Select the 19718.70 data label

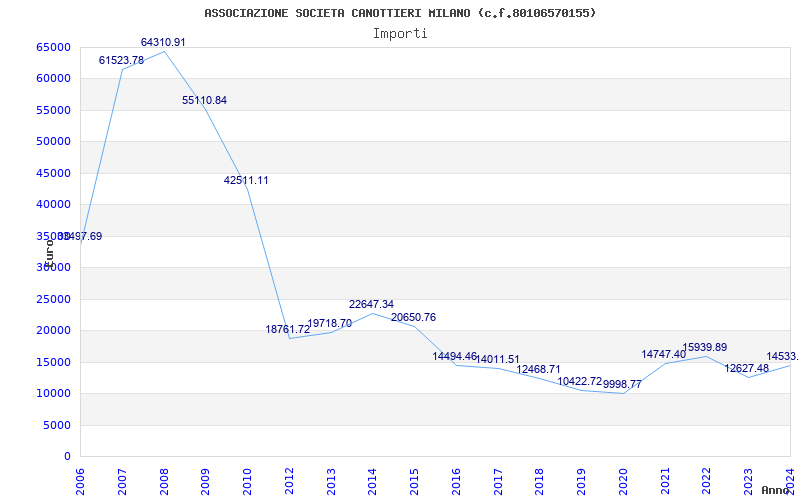(330, 323)
